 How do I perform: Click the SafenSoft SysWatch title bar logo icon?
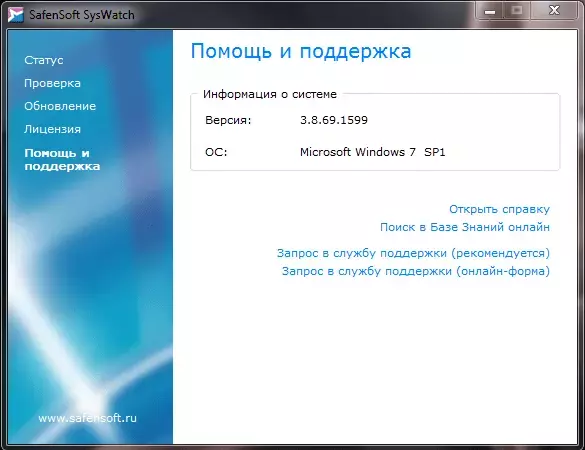click(16, 15)
